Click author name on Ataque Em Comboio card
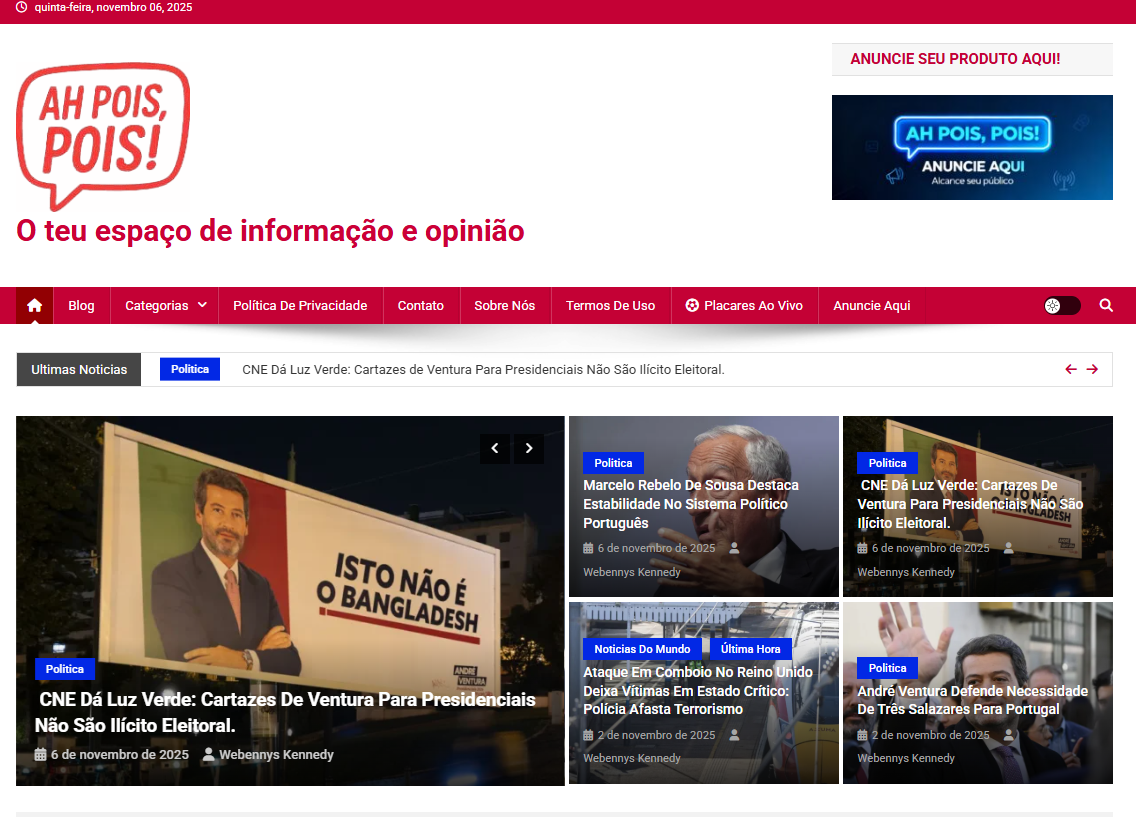This screenshot has width=1136, height=817. point(632,758)
